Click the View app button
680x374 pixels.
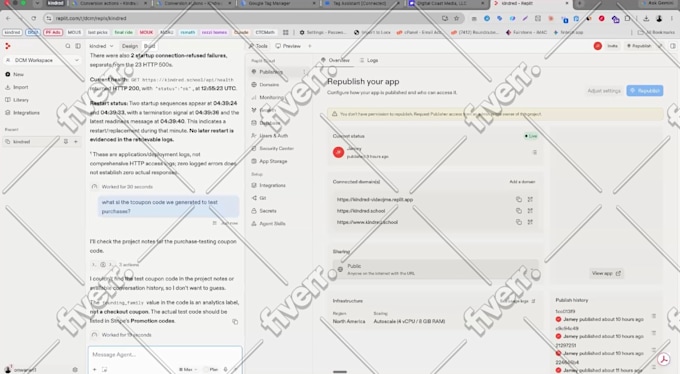(x=606, y=273)
